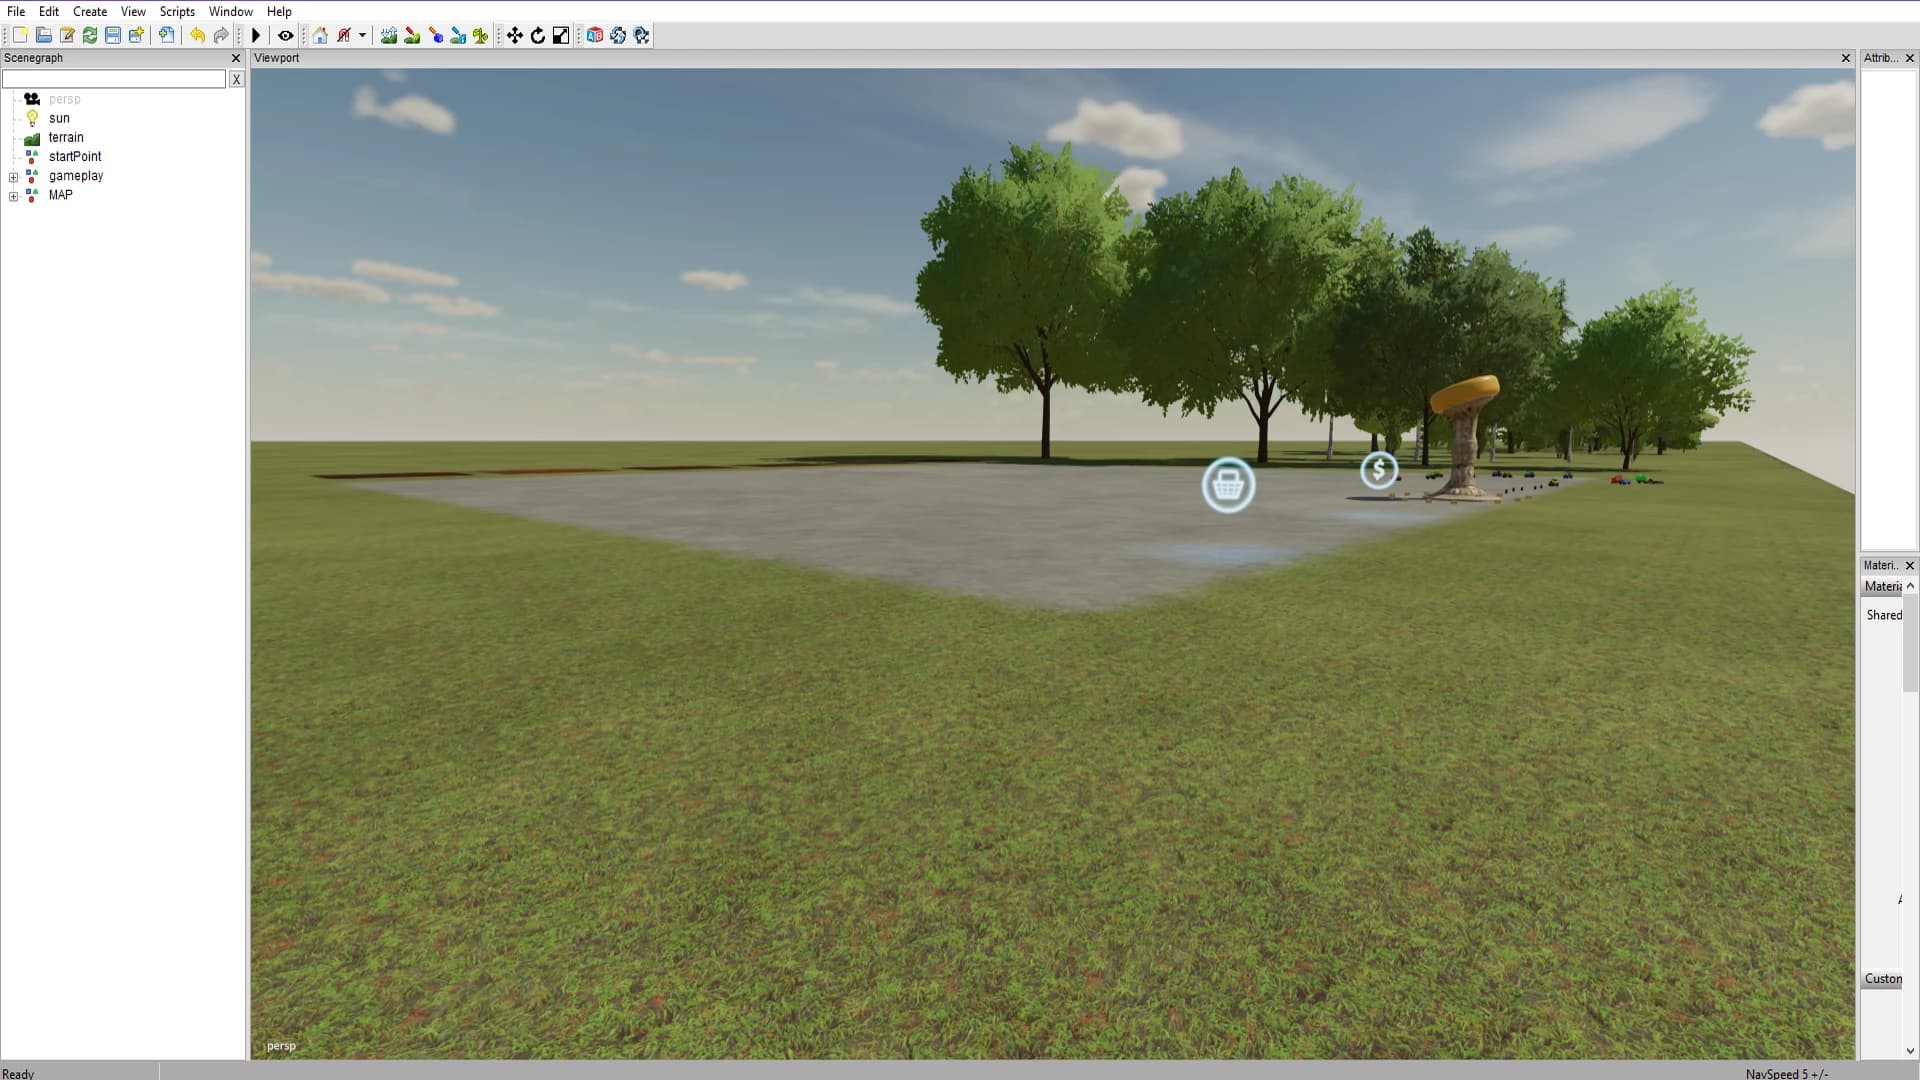Undo the last action with the yellow arrow
1920x1080 pixels.
coord(198,36)
